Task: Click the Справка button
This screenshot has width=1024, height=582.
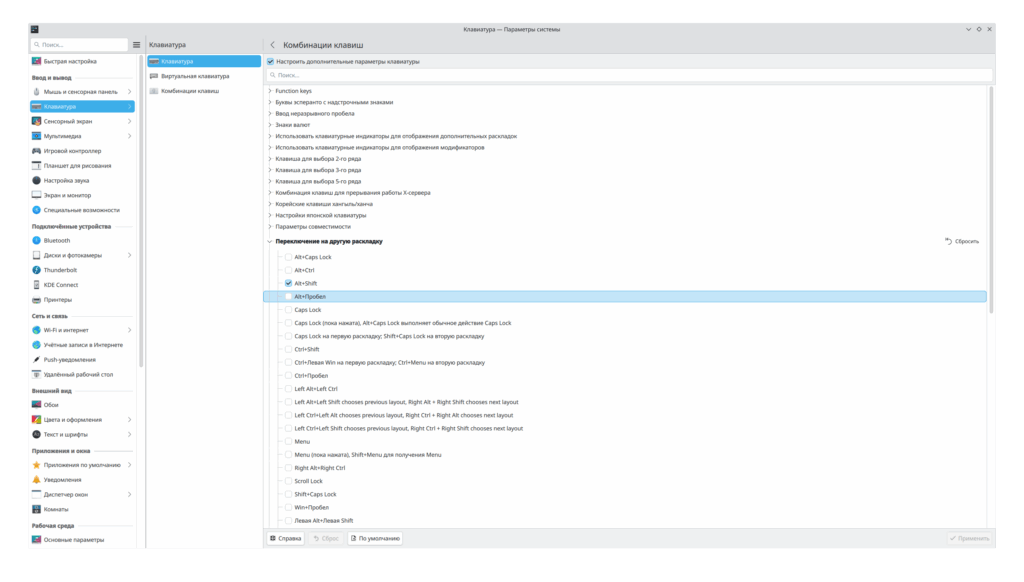Action: click(x=285, y=539)
